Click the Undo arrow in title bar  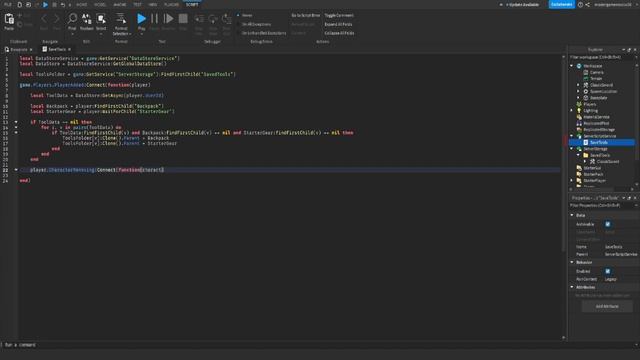62,4
